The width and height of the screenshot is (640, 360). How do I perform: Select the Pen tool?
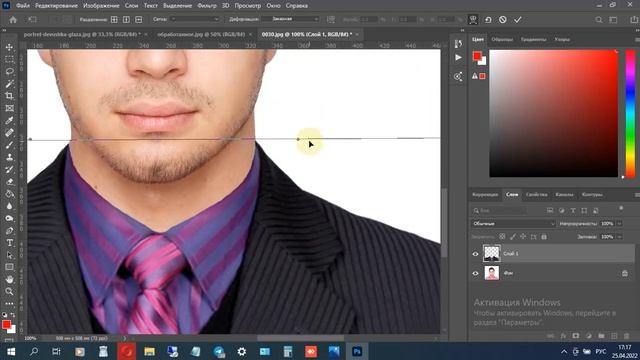tap(9, 231)
